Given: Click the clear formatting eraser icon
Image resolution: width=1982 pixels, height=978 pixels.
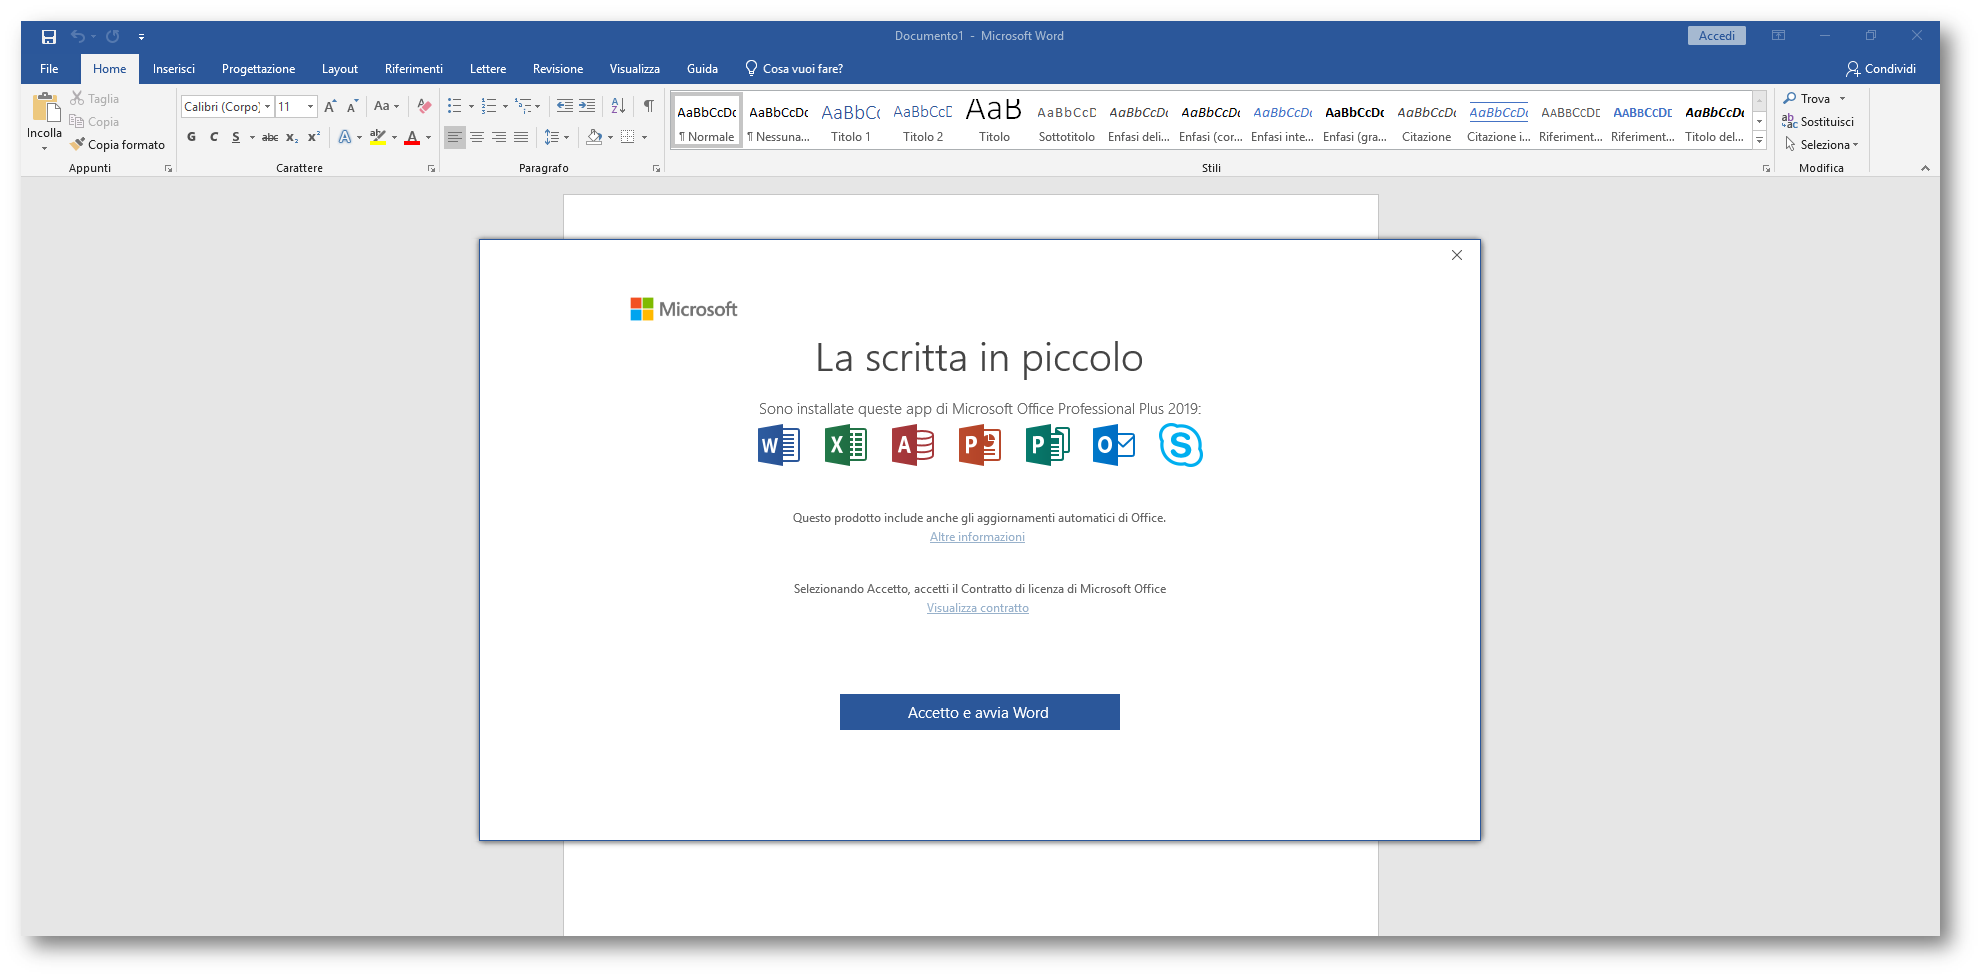Looking at the screenshot, I should click(424, 106).
